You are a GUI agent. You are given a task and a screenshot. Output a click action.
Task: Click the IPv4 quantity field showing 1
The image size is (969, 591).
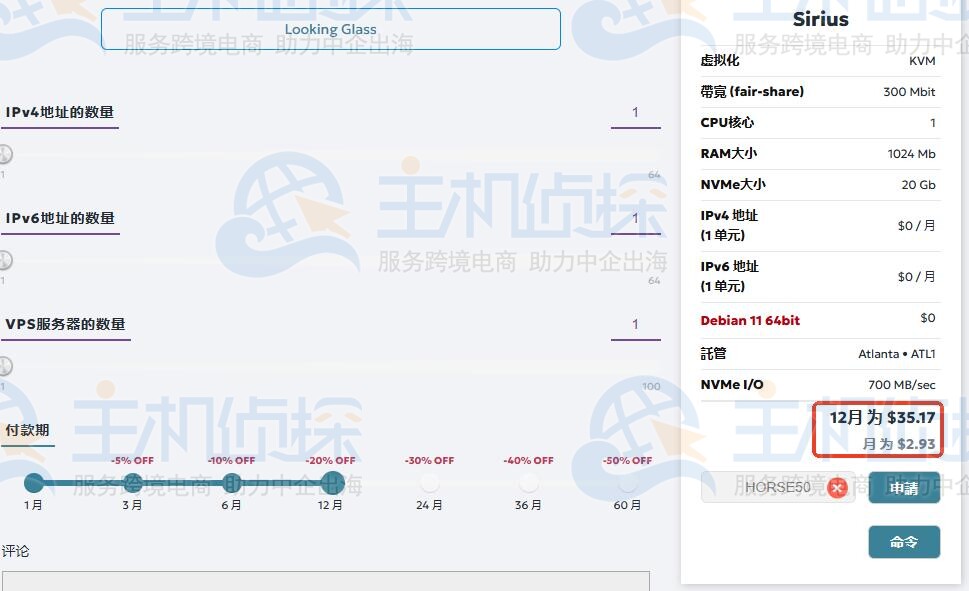pyautogui.click(x=635, y=113)
